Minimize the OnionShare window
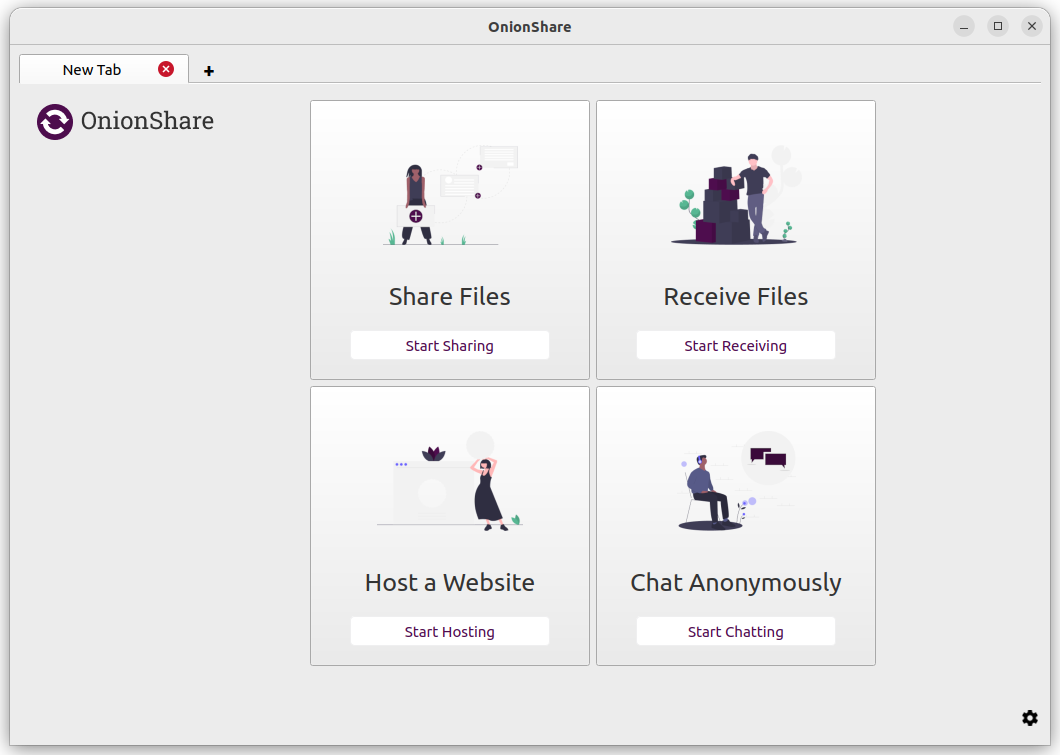The image size is (1060, 755). coord(963,26)
